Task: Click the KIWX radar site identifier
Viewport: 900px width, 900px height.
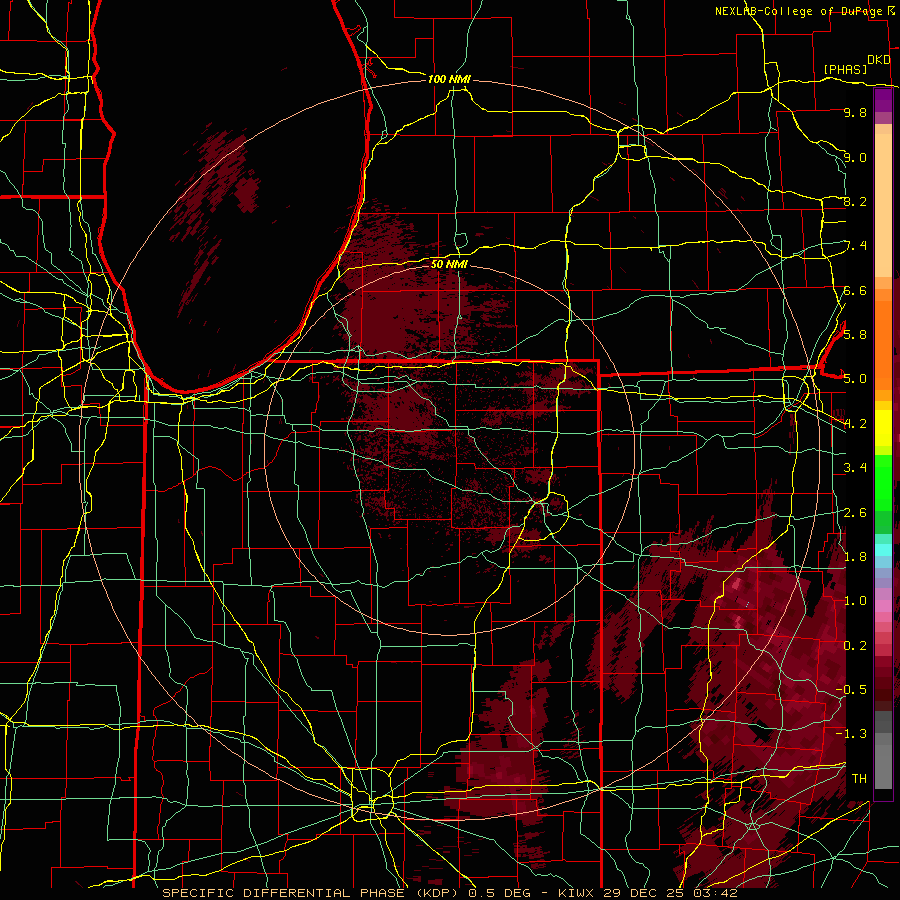Action: click(x=576, y=893)
